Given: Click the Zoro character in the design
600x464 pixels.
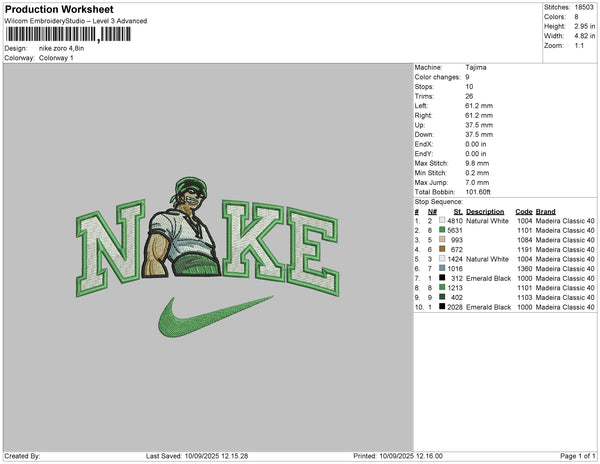Looking at the screenshot, I should (181, 227).
